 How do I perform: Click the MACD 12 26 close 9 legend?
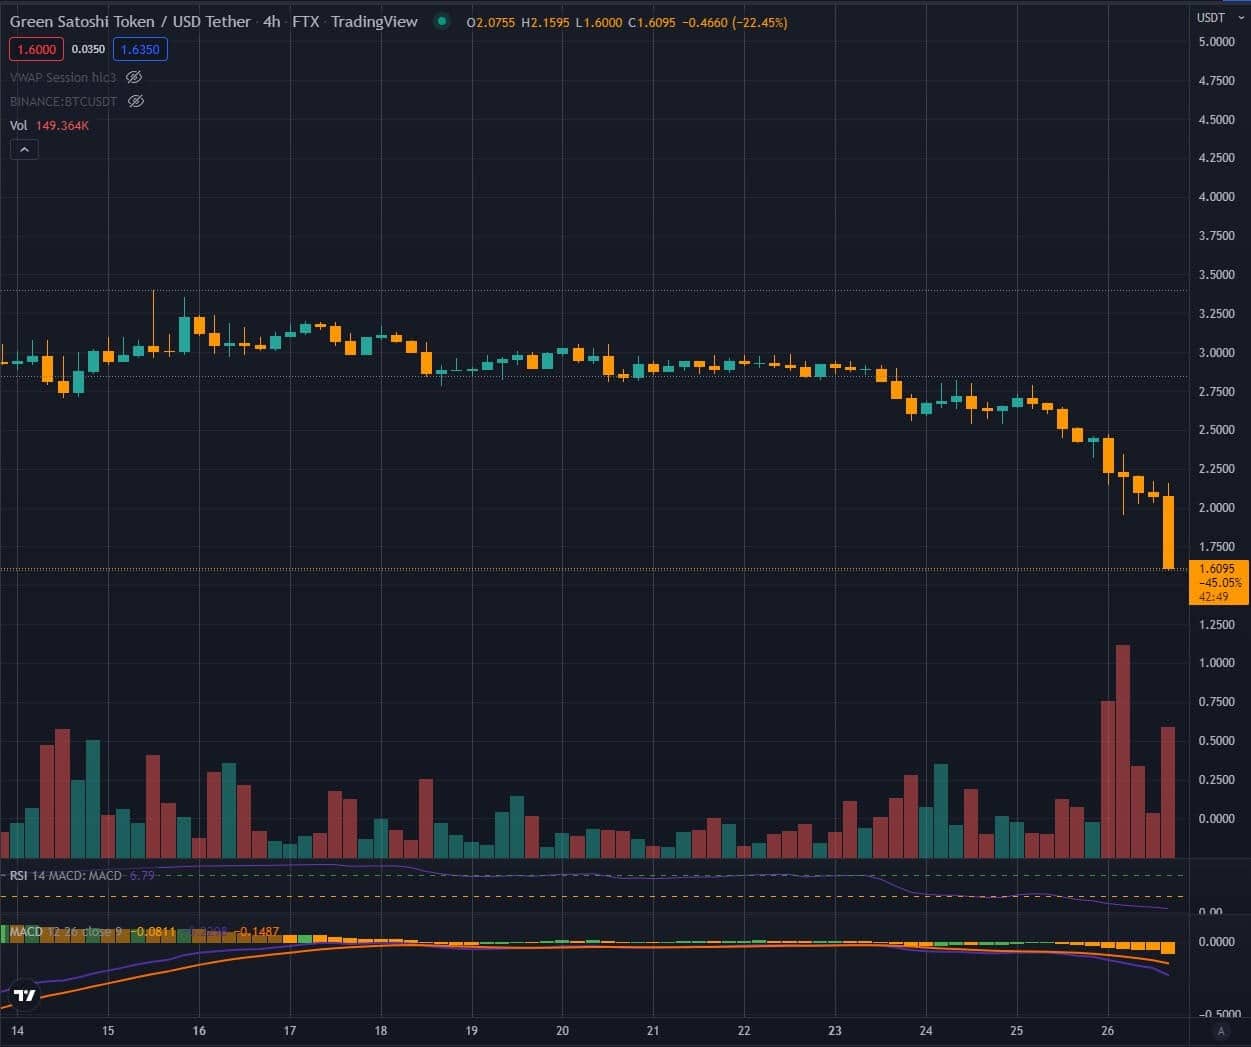pos(66,931)
